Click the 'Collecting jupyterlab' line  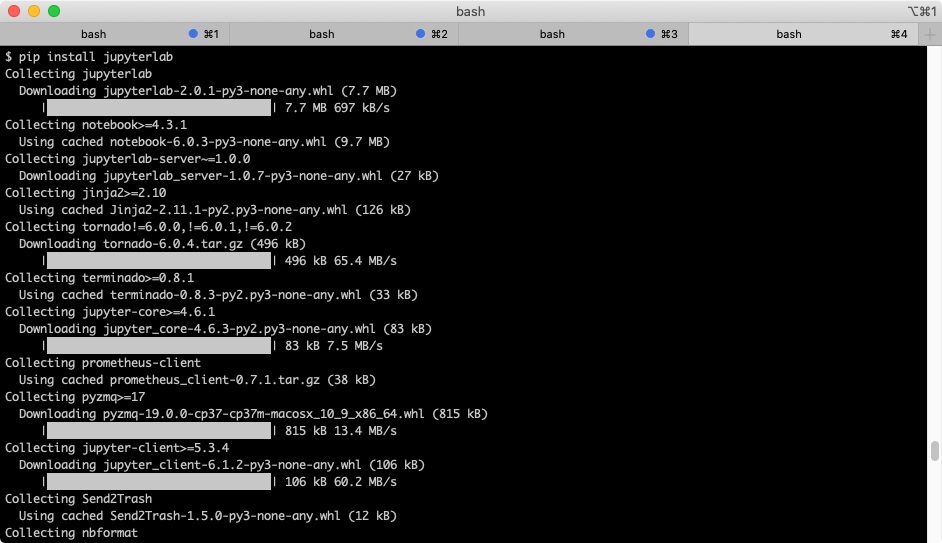(79, 74)
